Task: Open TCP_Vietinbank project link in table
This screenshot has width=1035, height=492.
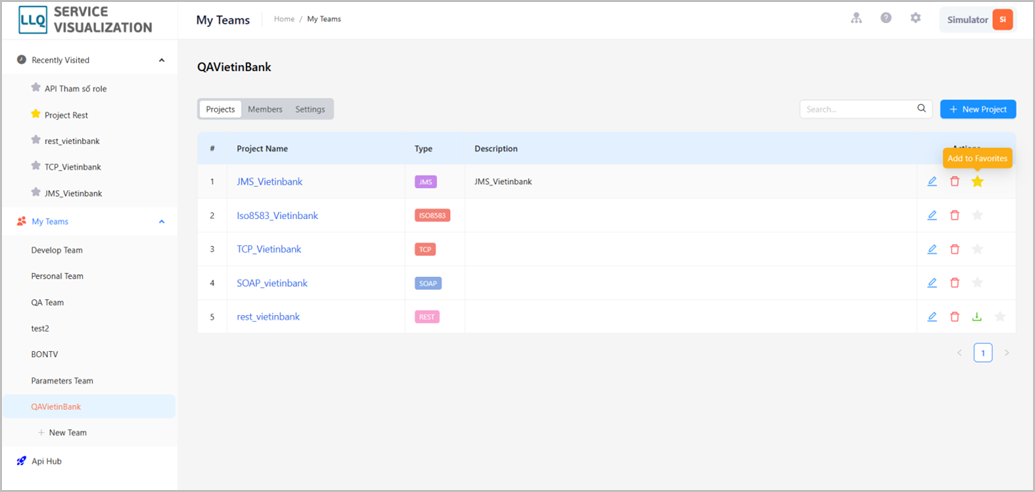Action: point(269,249)
